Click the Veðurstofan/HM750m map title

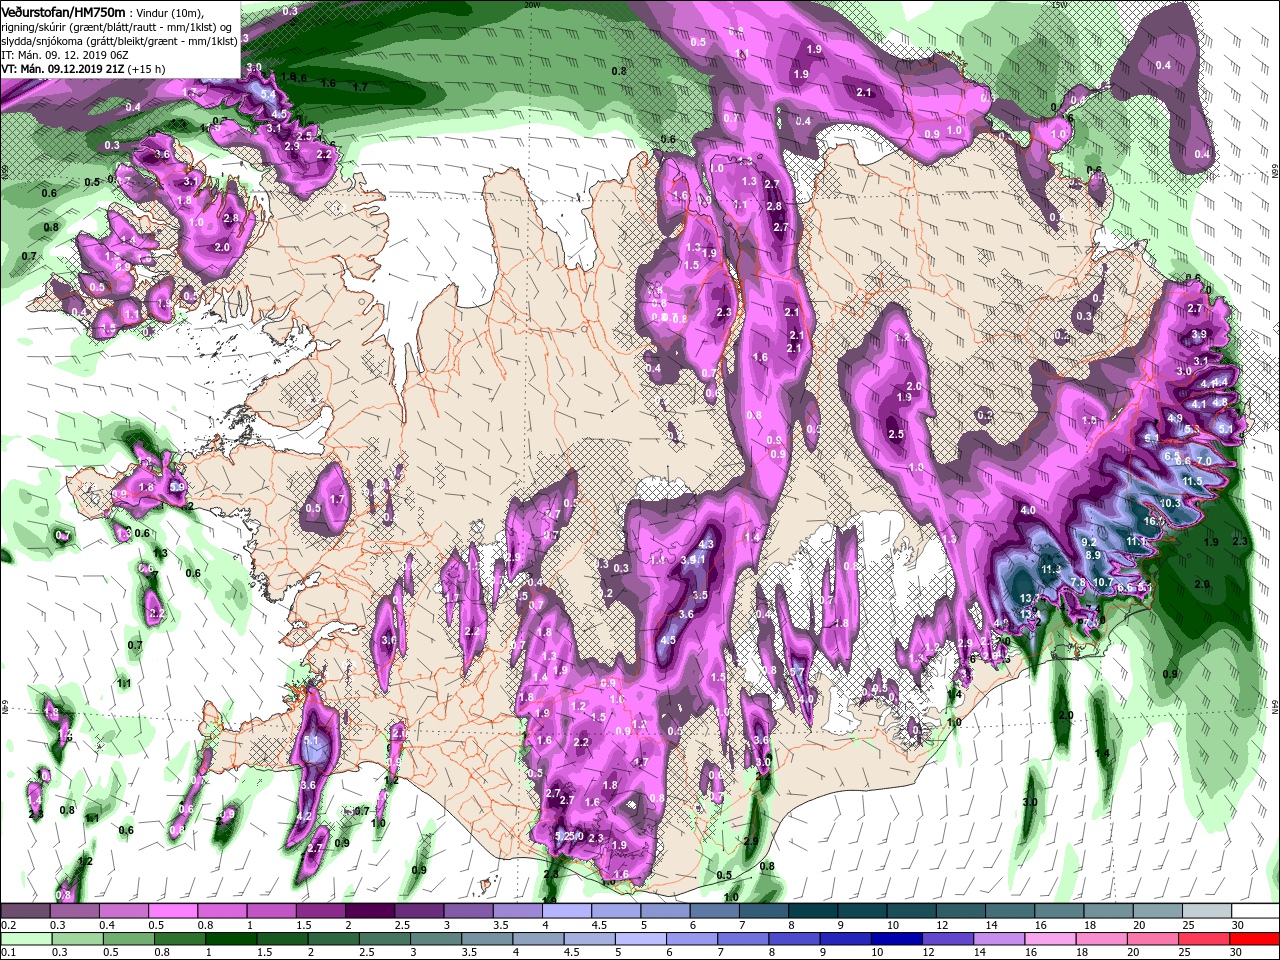tap(63, 11)
